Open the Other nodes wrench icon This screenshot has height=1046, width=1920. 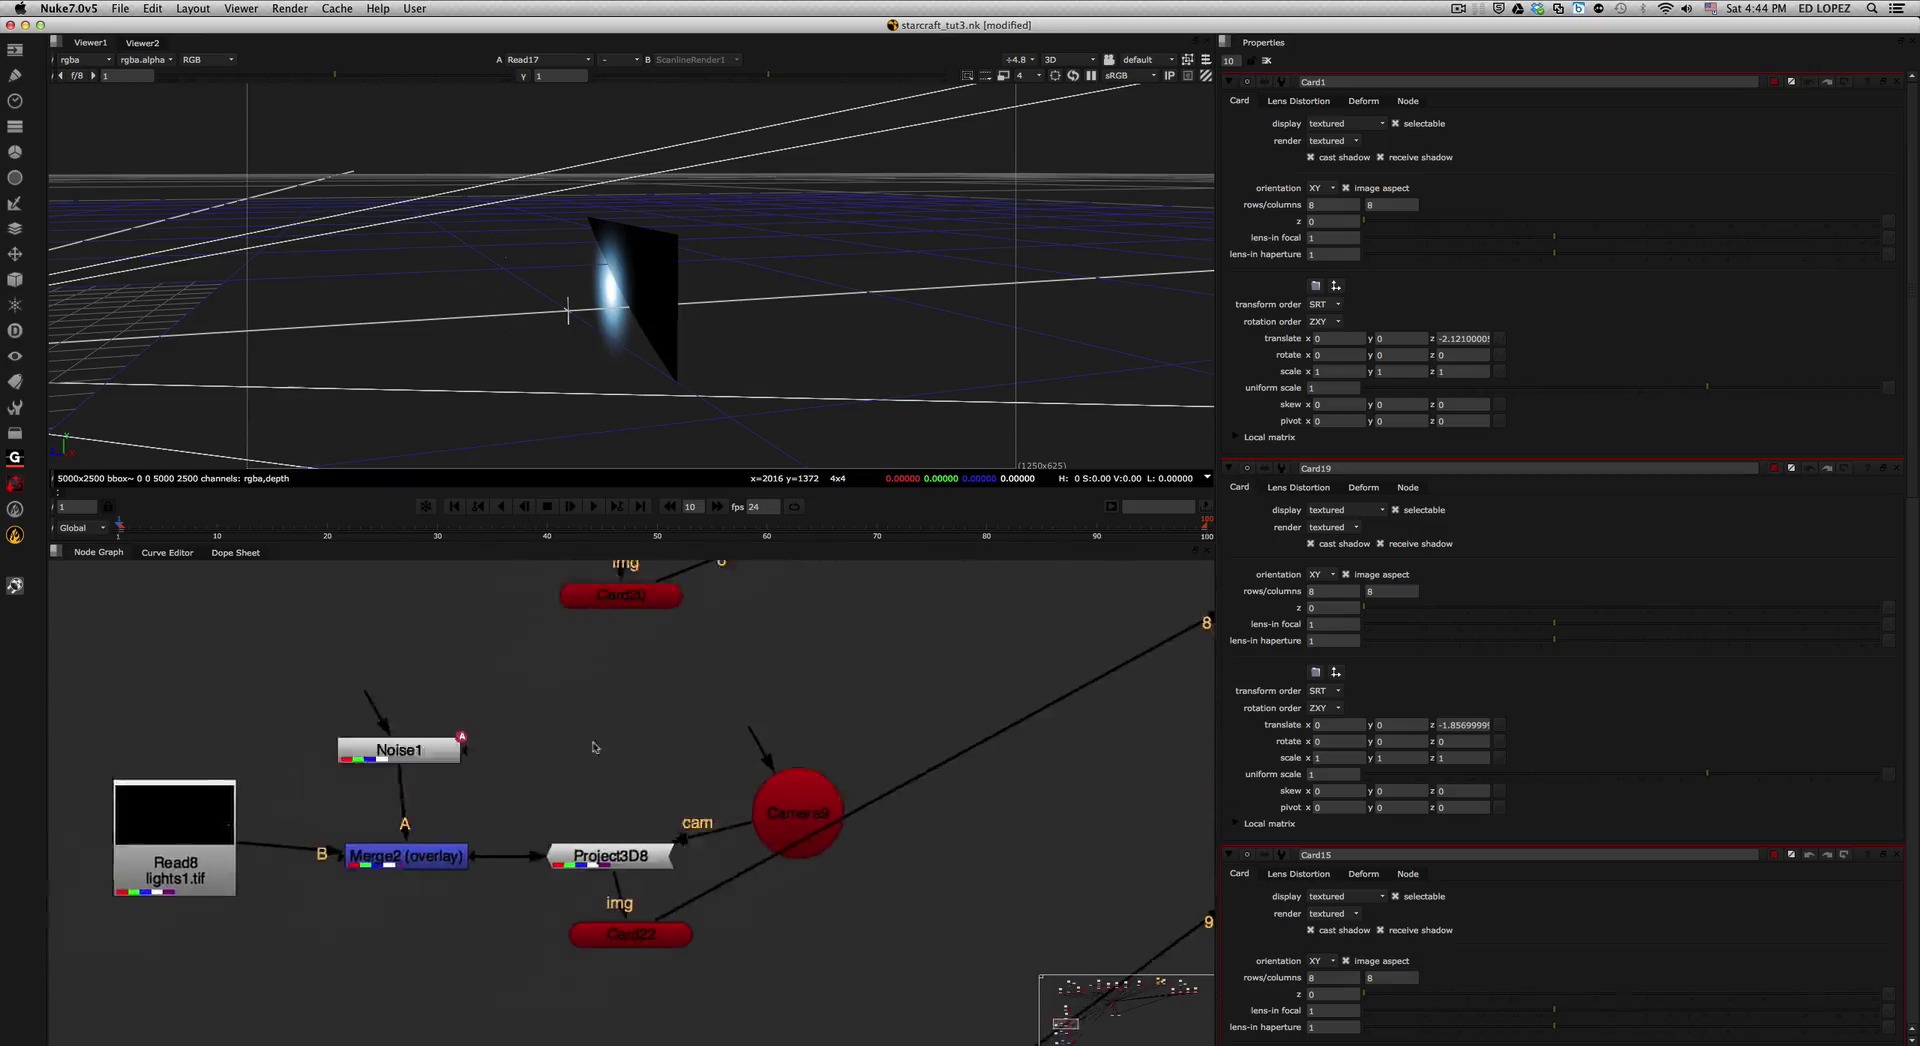coord(15,407)
